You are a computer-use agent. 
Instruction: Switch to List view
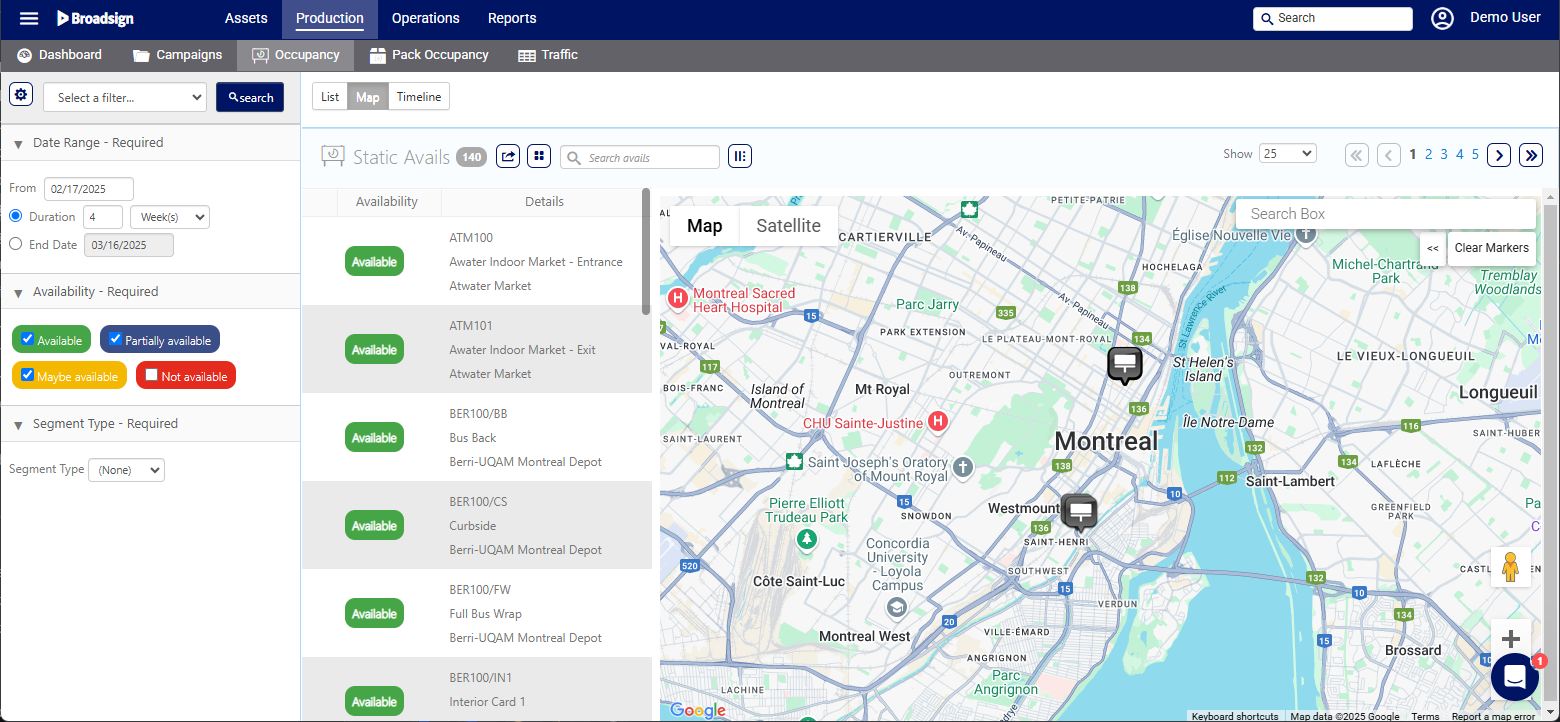(x=330, y=97)
